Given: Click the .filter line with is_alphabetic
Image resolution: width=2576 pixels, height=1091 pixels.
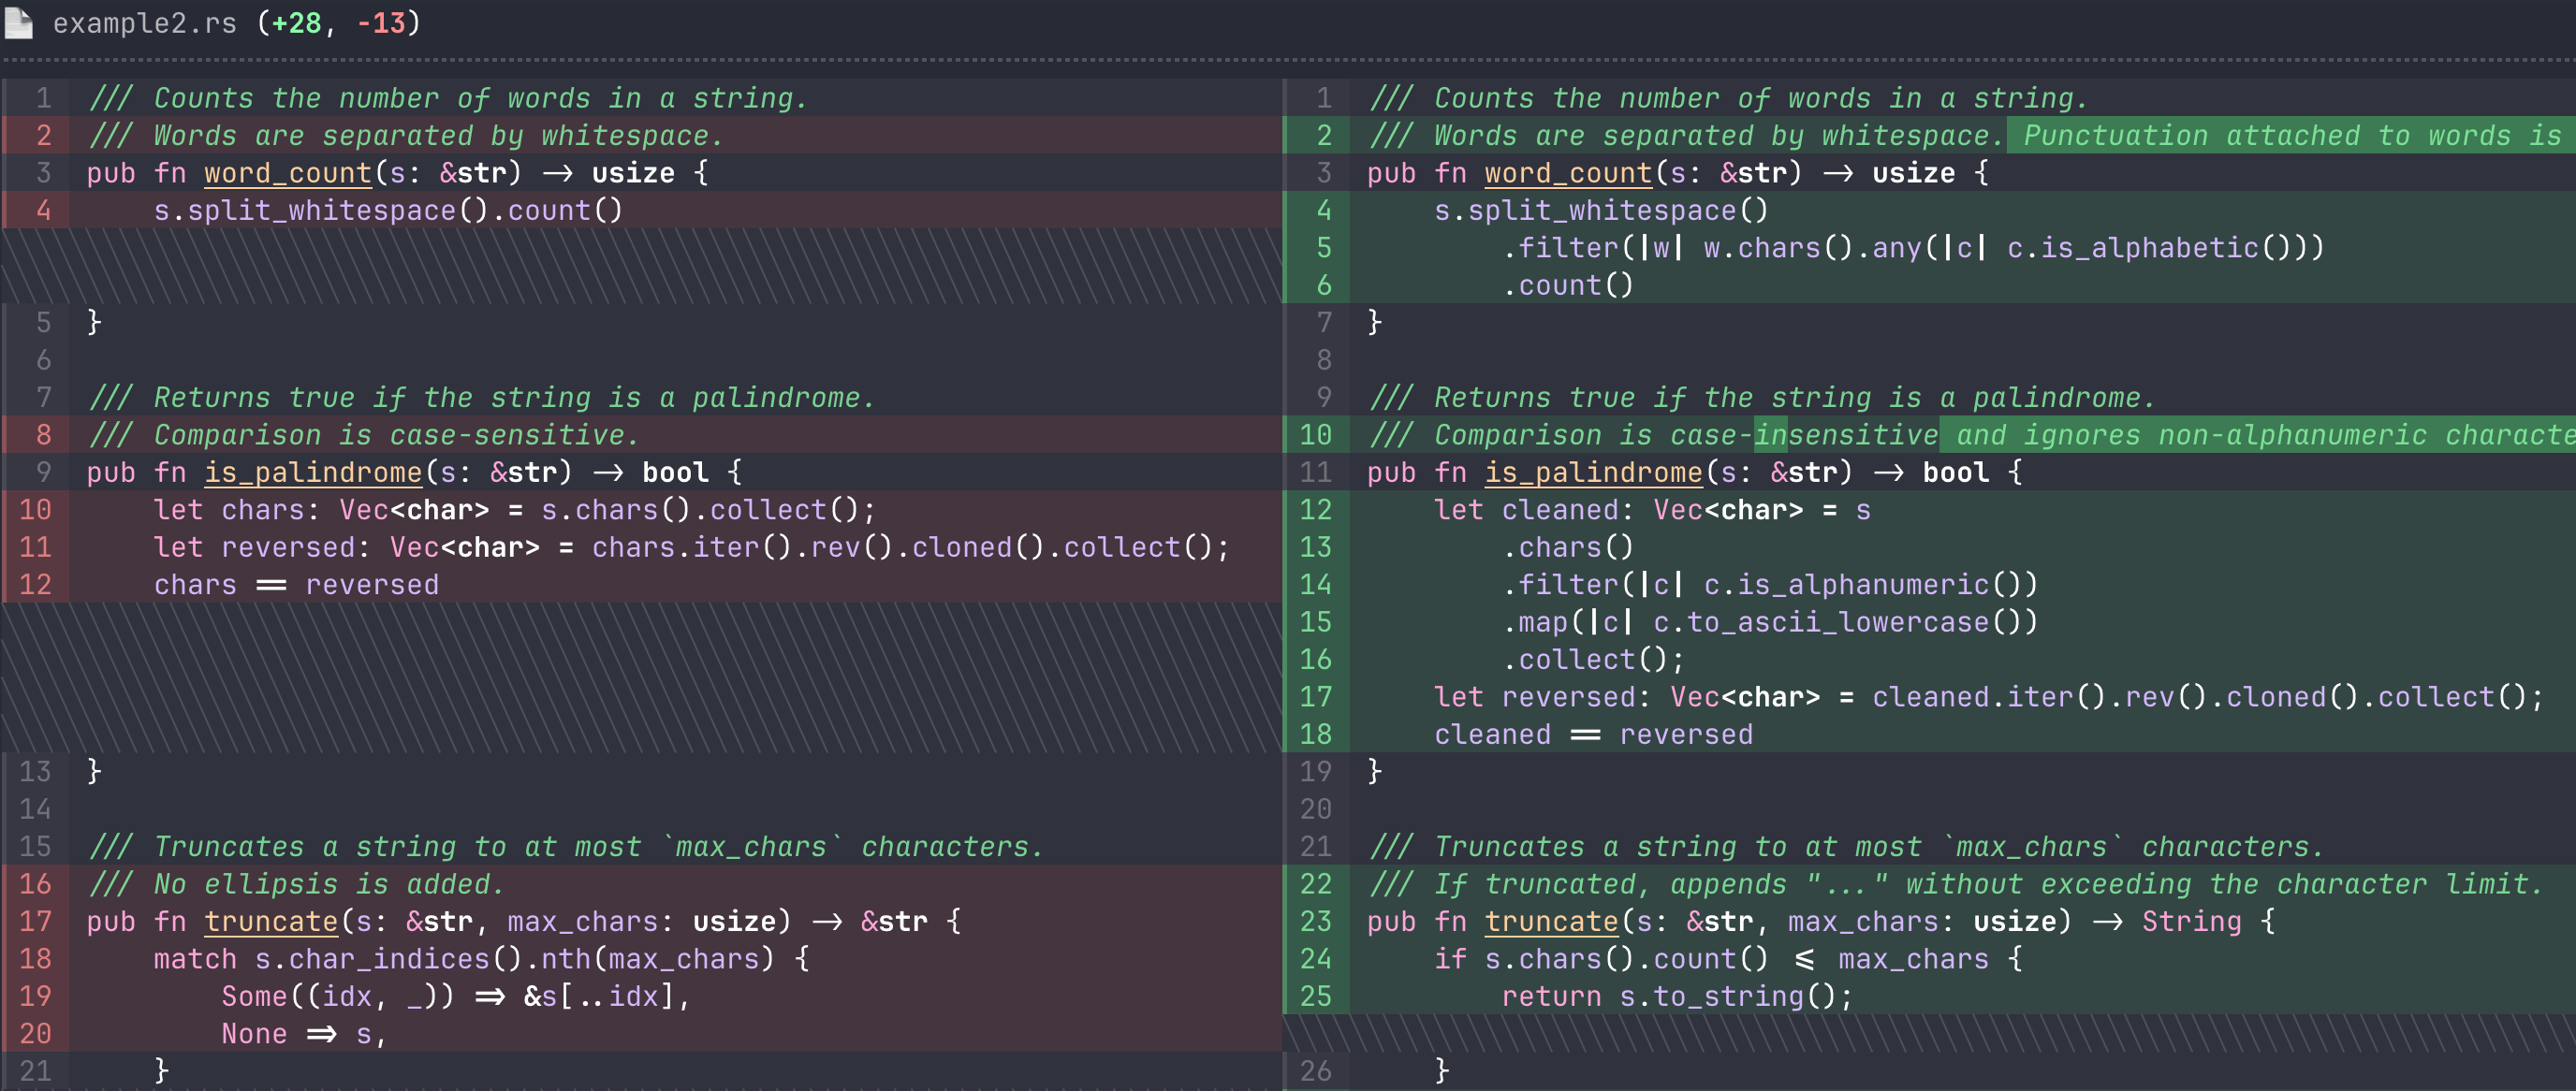Looking at the screenshot, I should coord(1912,248).
